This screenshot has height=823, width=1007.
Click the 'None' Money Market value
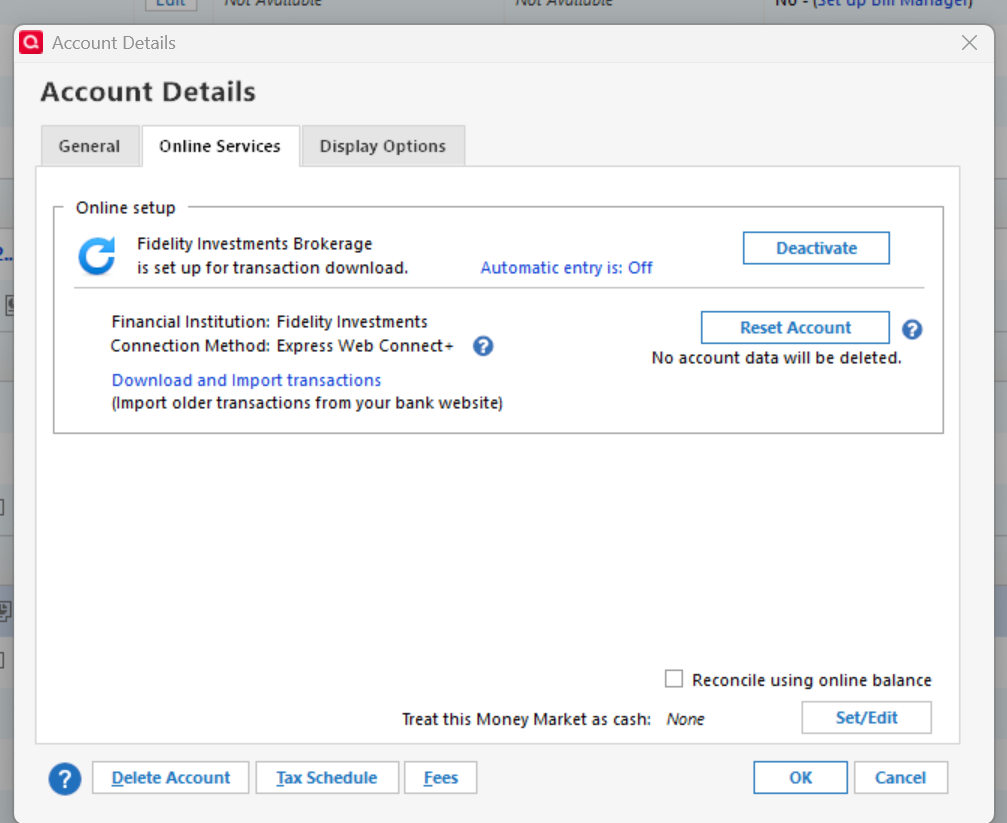click(x=685, y=719)
